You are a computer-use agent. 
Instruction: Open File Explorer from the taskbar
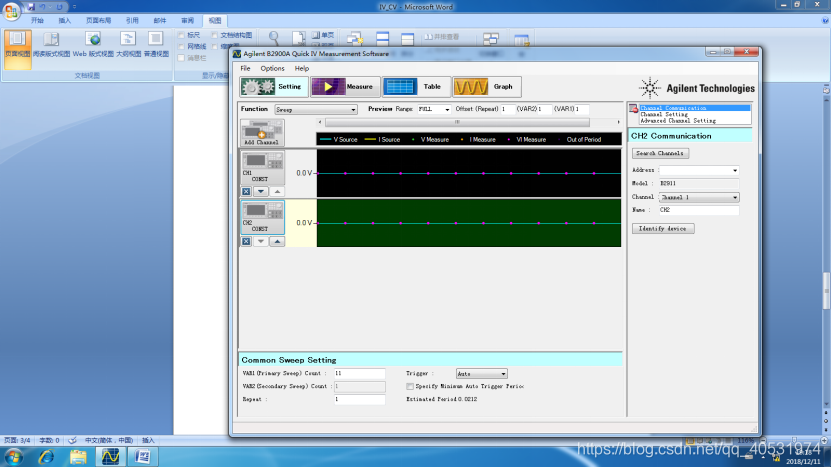(78, 456)
